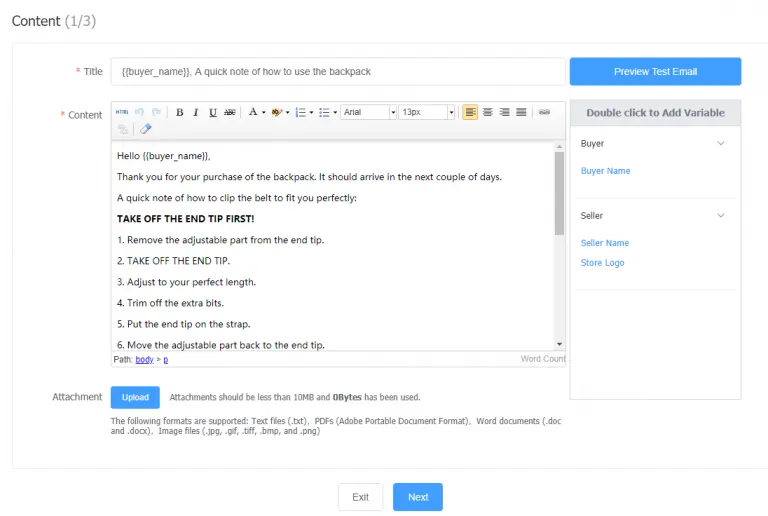Collapse the Seller variable section
Screen dimensions: 768x516
721,216
